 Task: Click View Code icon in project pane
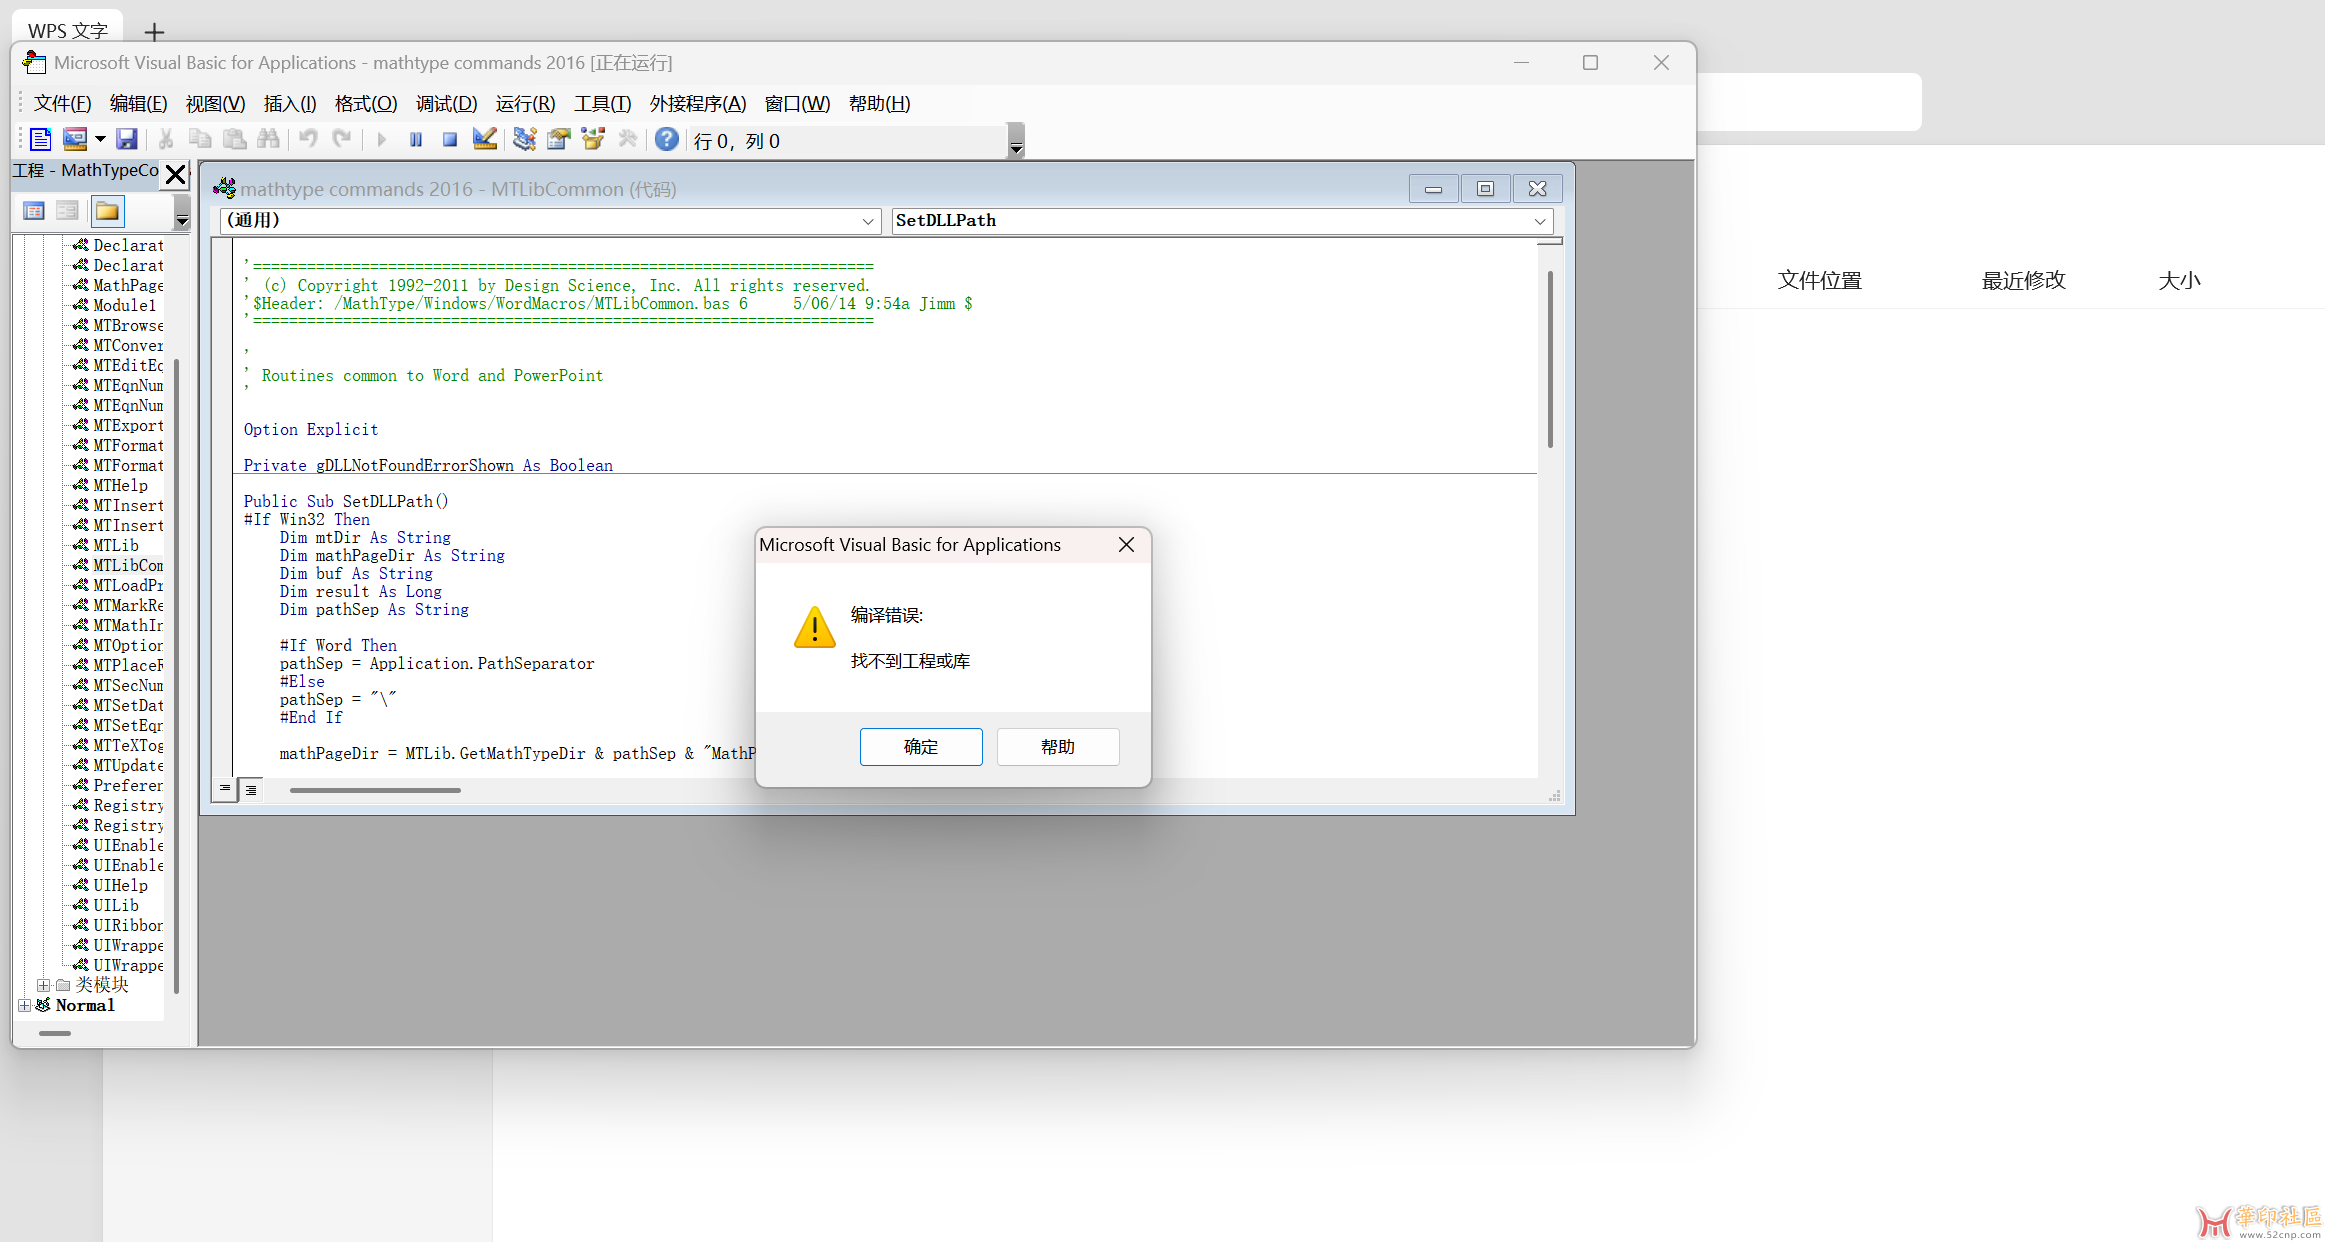point(34,211)
